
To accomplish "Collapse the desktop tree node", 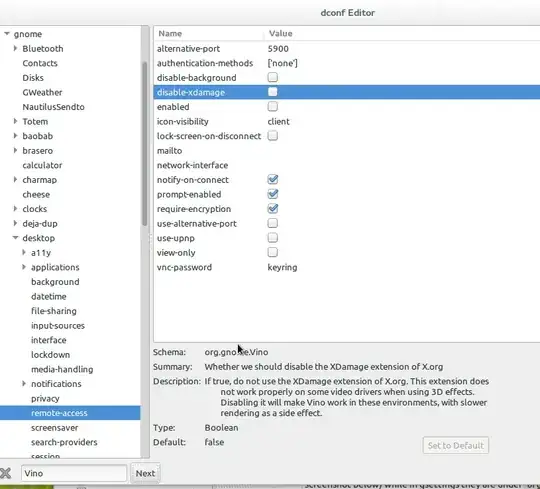I will coord(15,238).
